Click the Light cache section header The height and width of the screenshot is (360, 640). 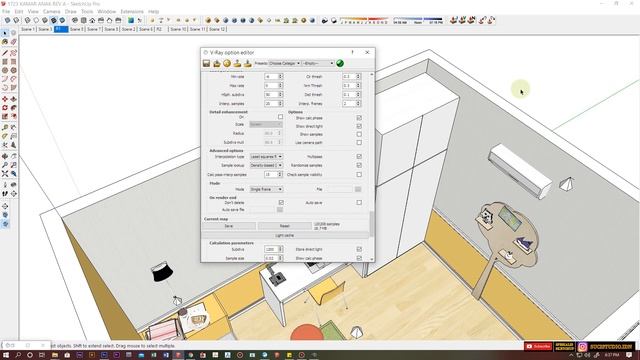(x=285, y=236)
